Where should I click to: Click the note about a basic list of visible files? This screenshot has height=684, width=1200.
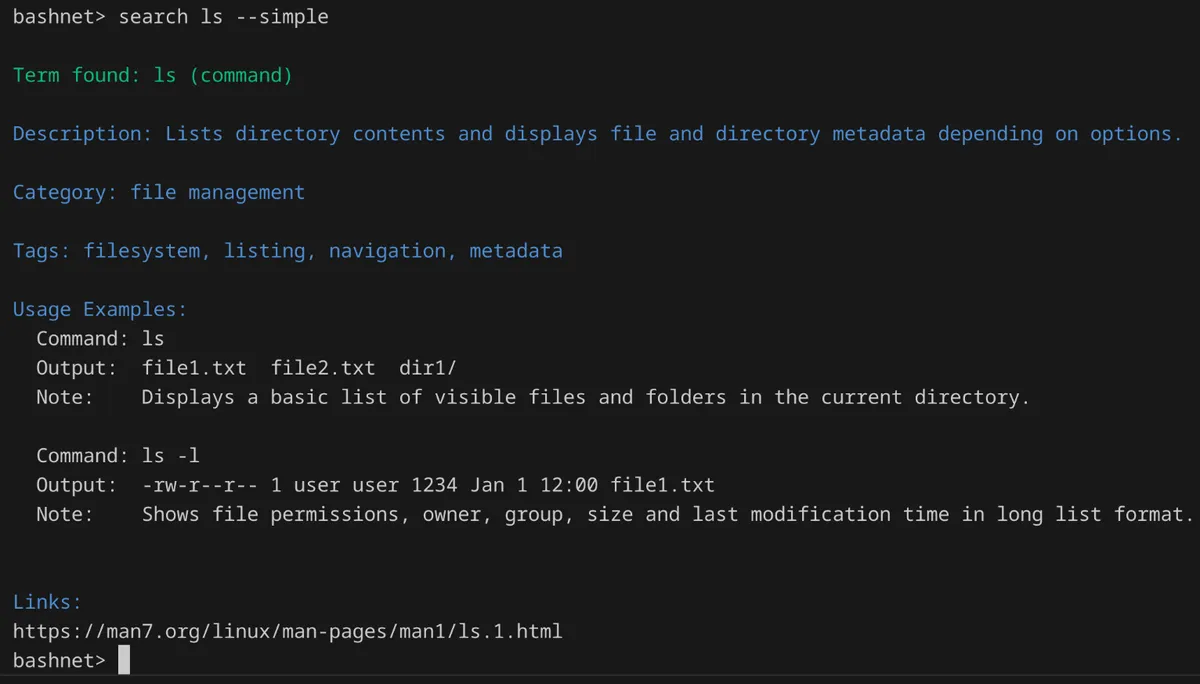(x=585, y=397)
